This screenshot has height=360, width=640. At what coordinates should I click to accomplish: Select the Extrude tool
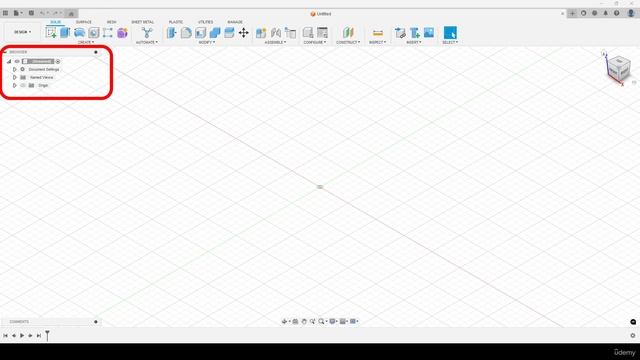pos(65,33)
